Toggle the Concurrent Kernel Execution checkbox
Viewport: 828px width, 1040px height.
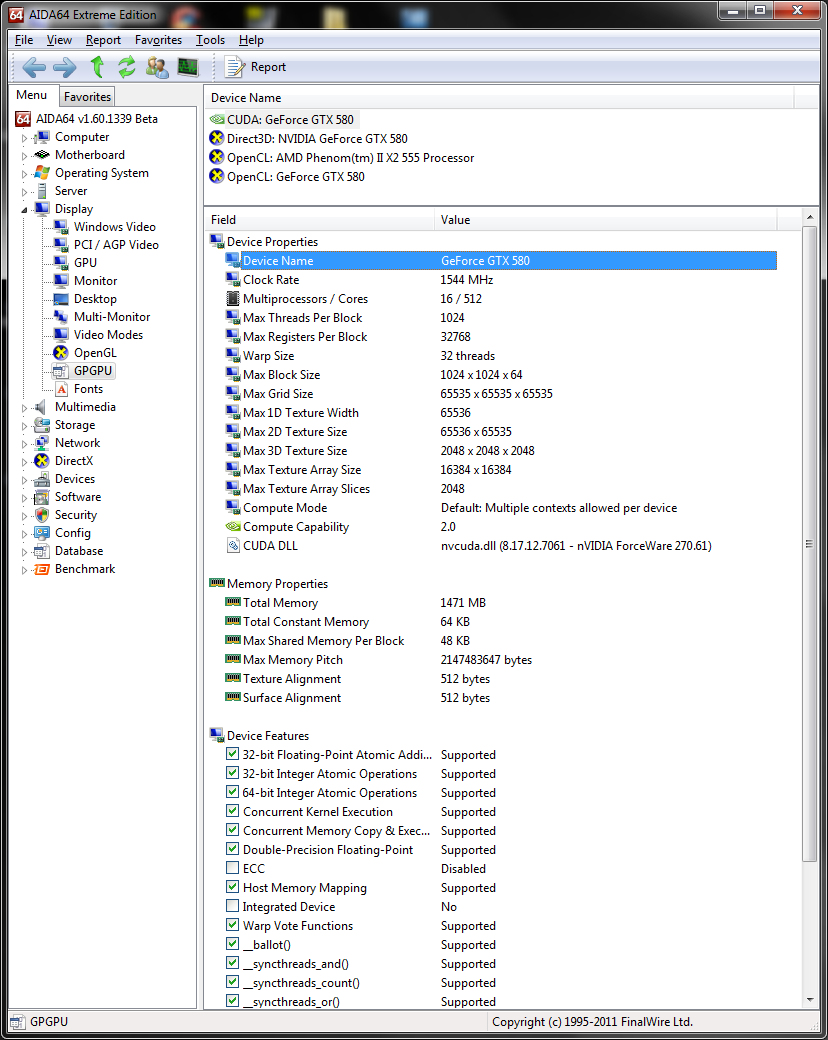click(x=232, y=811)
